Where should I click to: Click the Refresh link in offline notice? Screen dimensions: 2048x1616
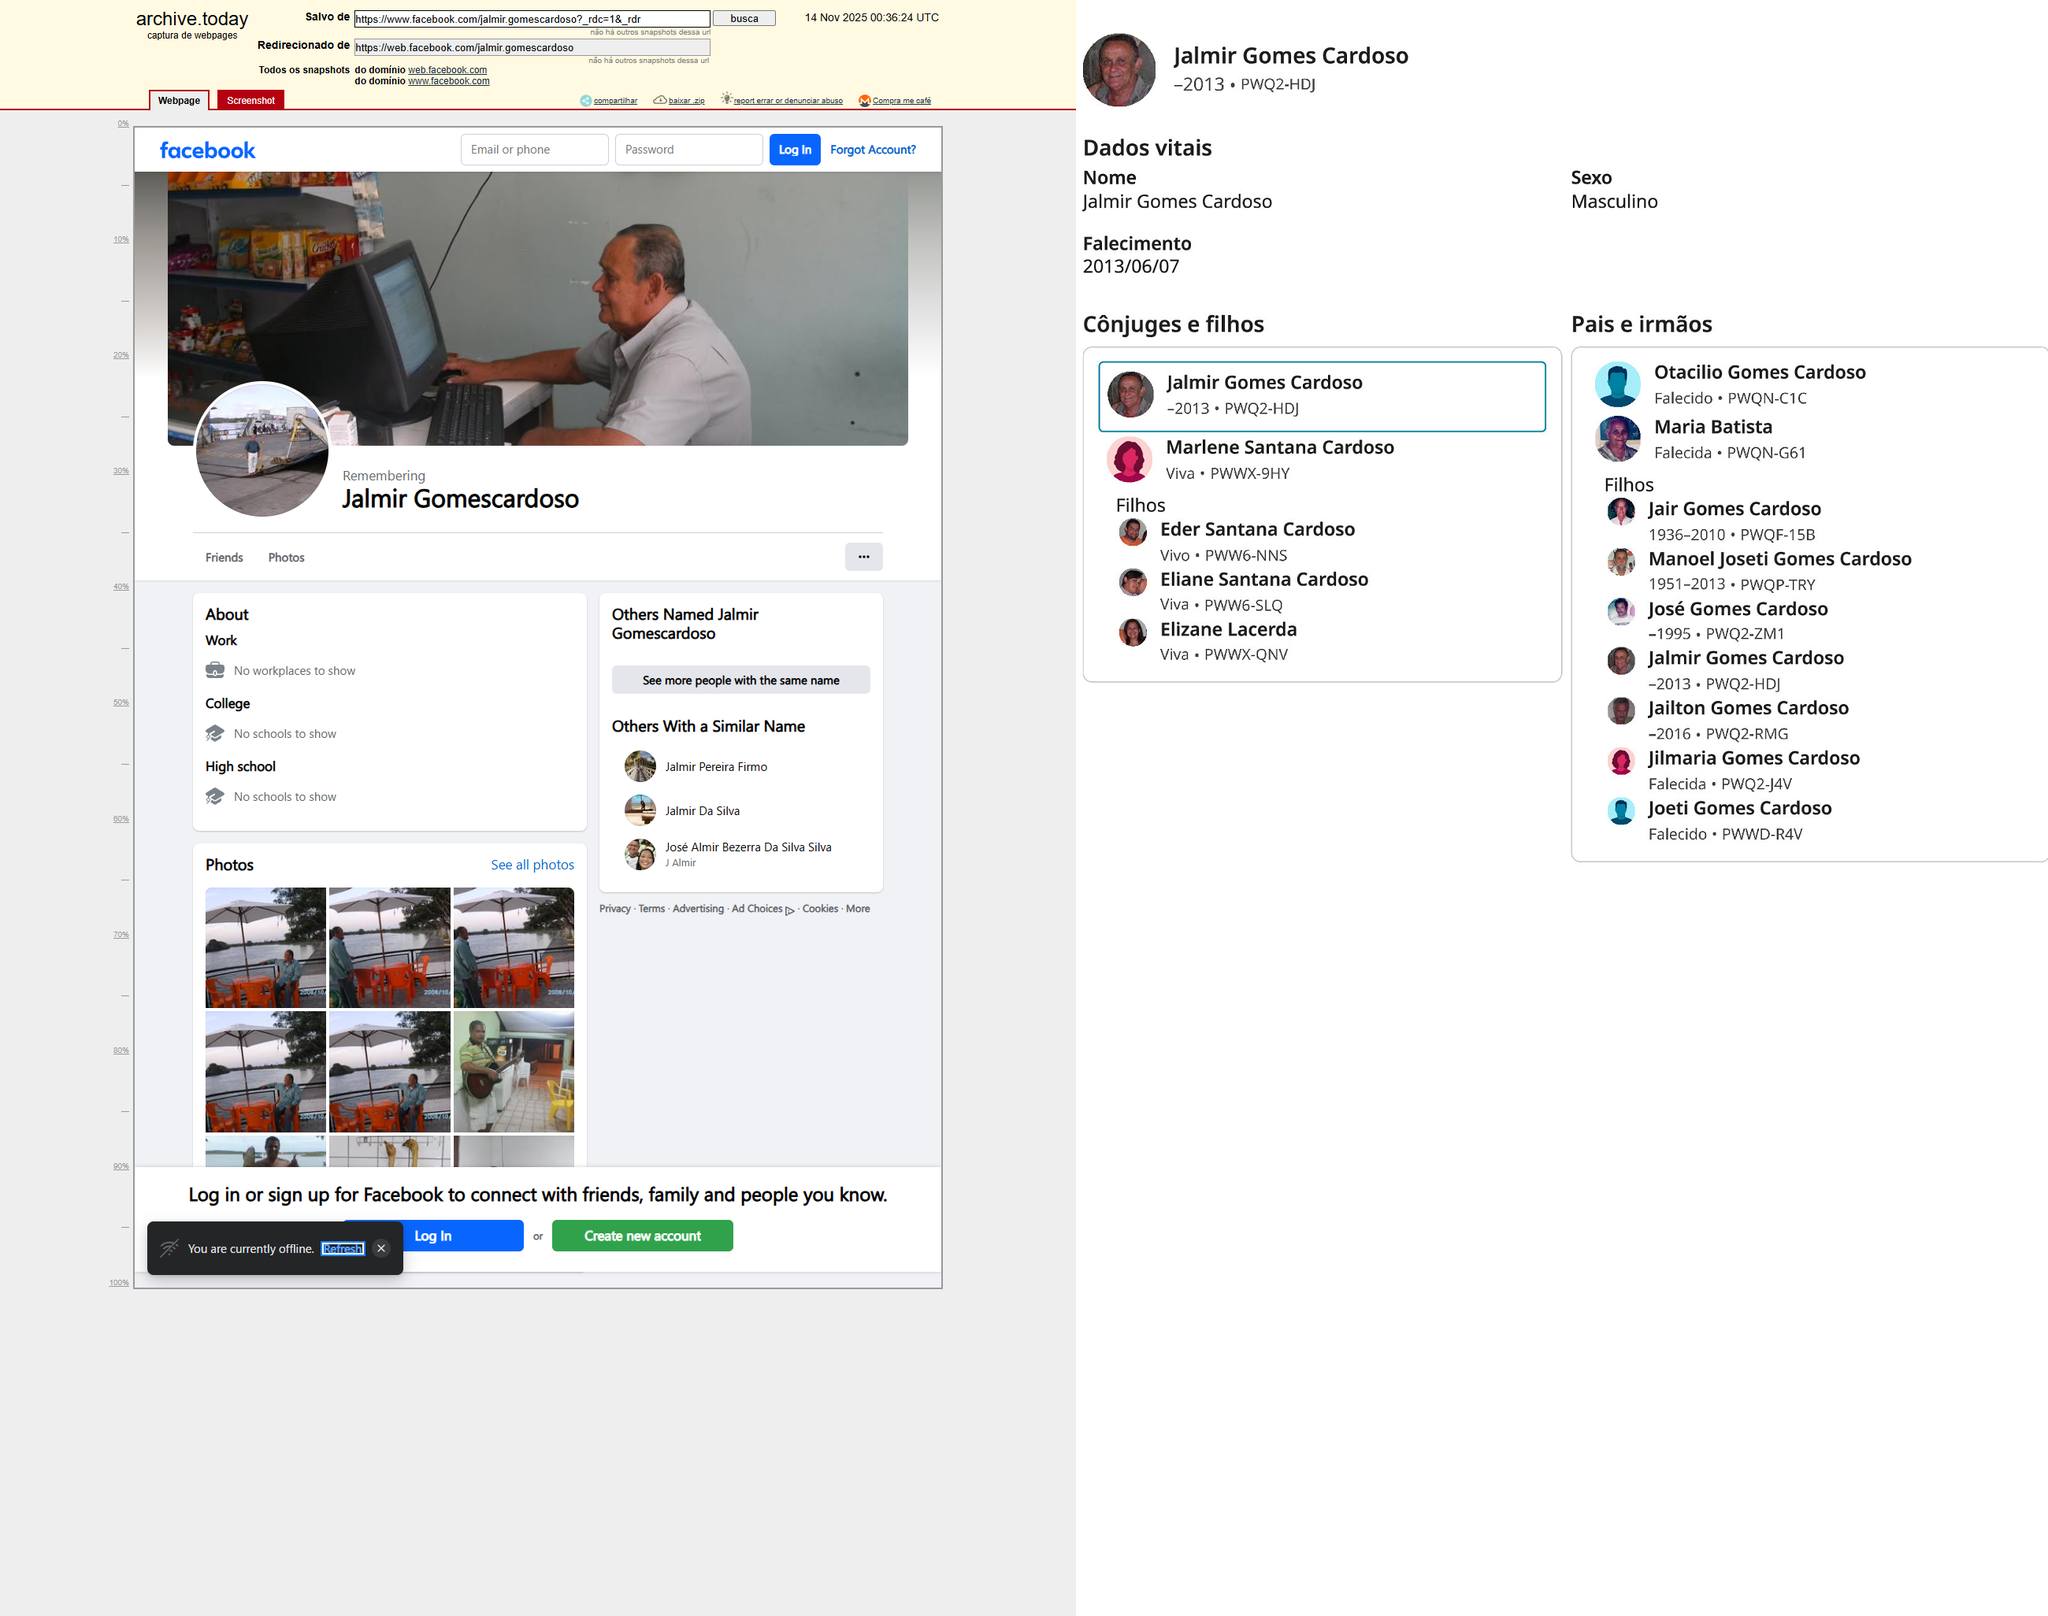342,1249
